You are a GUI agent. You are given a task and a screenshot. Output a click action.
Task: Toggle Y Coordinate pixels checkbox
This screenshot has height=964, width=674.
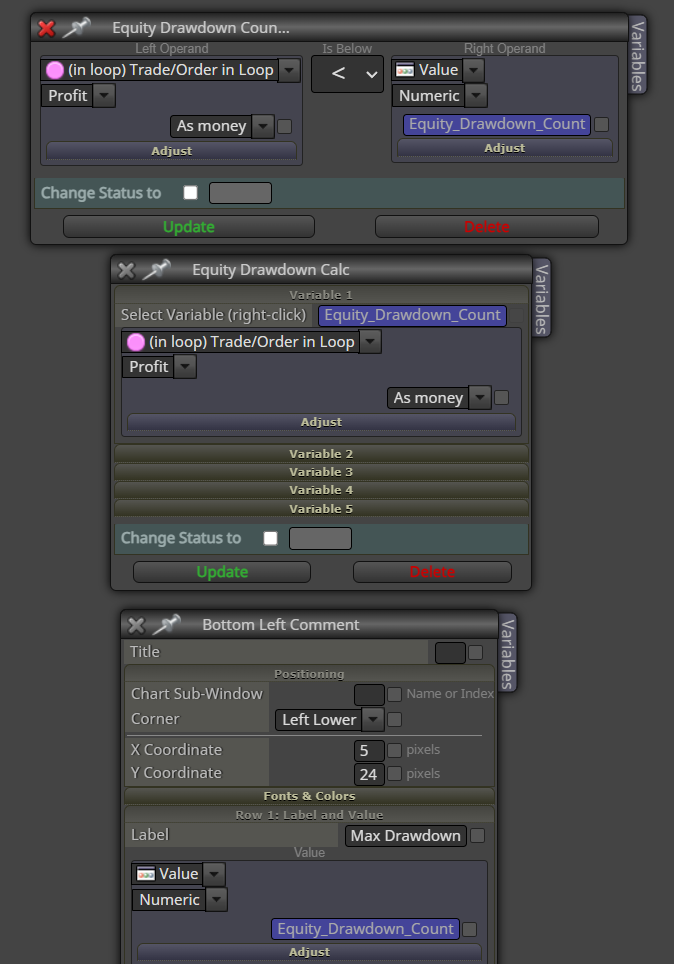[x=395, y=773]
